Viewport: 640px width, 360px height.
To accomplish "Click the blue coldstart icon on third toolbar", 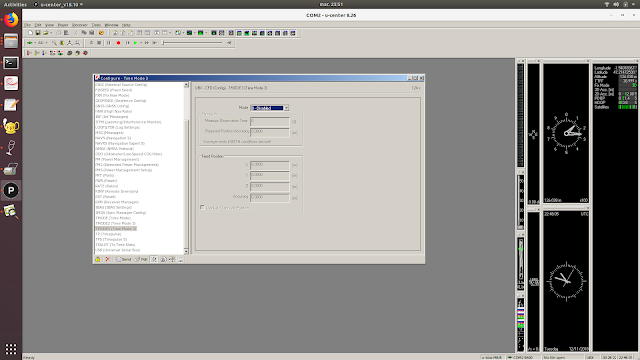I will click(43, 53).
